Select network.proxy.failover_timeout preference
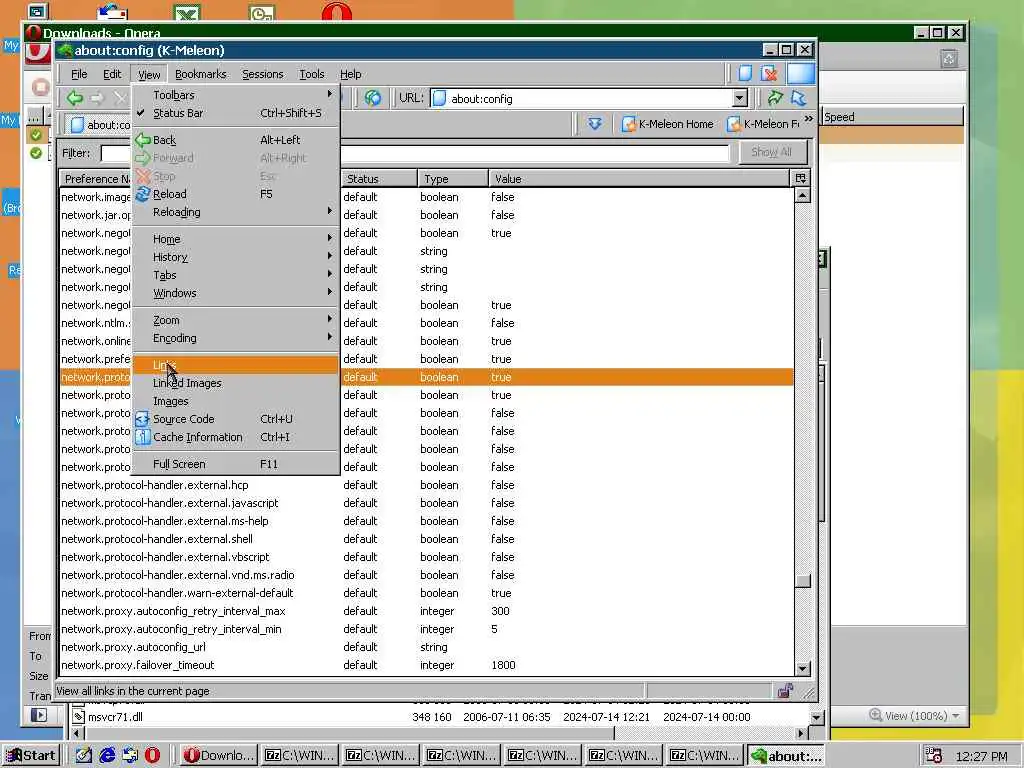 (426, 665)
